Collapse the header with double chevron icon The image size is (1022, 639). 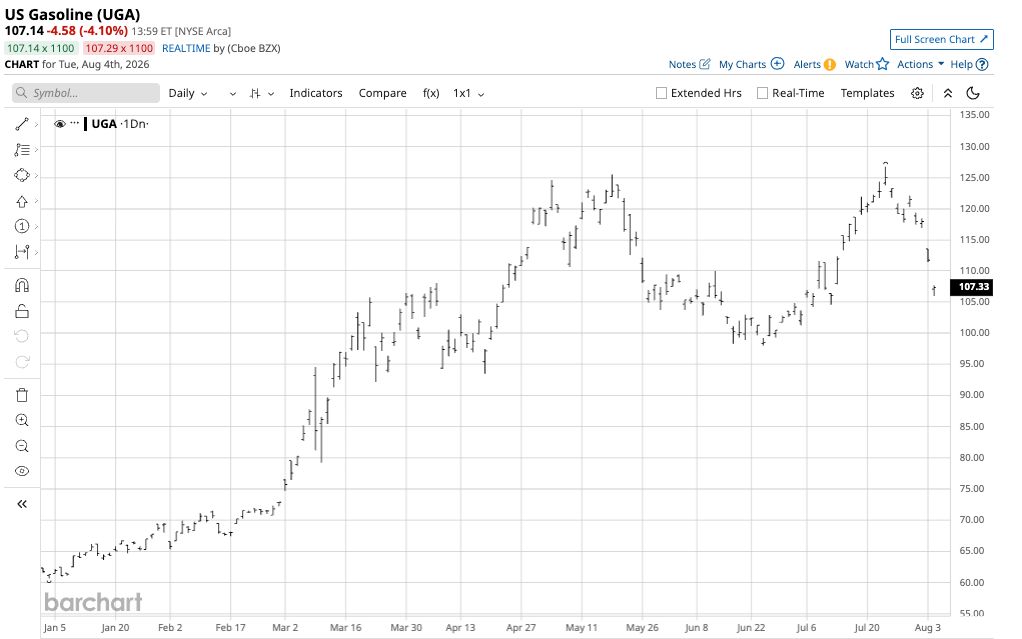948,93
